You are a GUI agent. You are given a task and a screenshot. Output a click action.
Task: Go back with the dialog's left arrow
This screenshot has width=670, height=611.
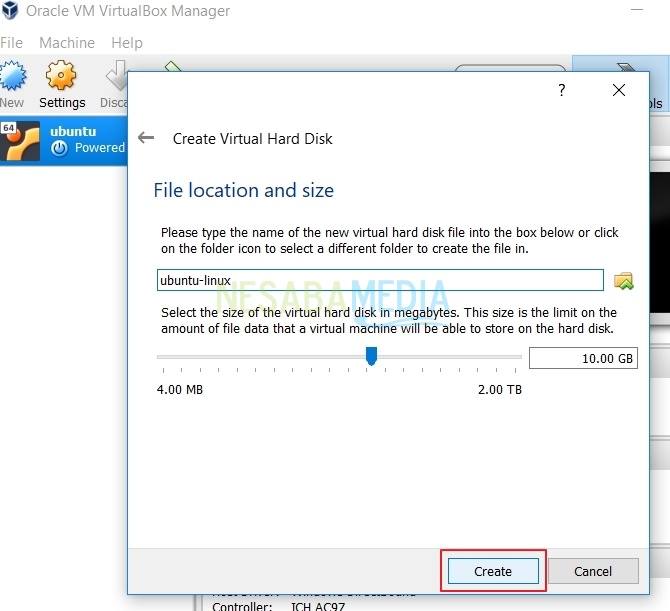click(x=146, y=138)
